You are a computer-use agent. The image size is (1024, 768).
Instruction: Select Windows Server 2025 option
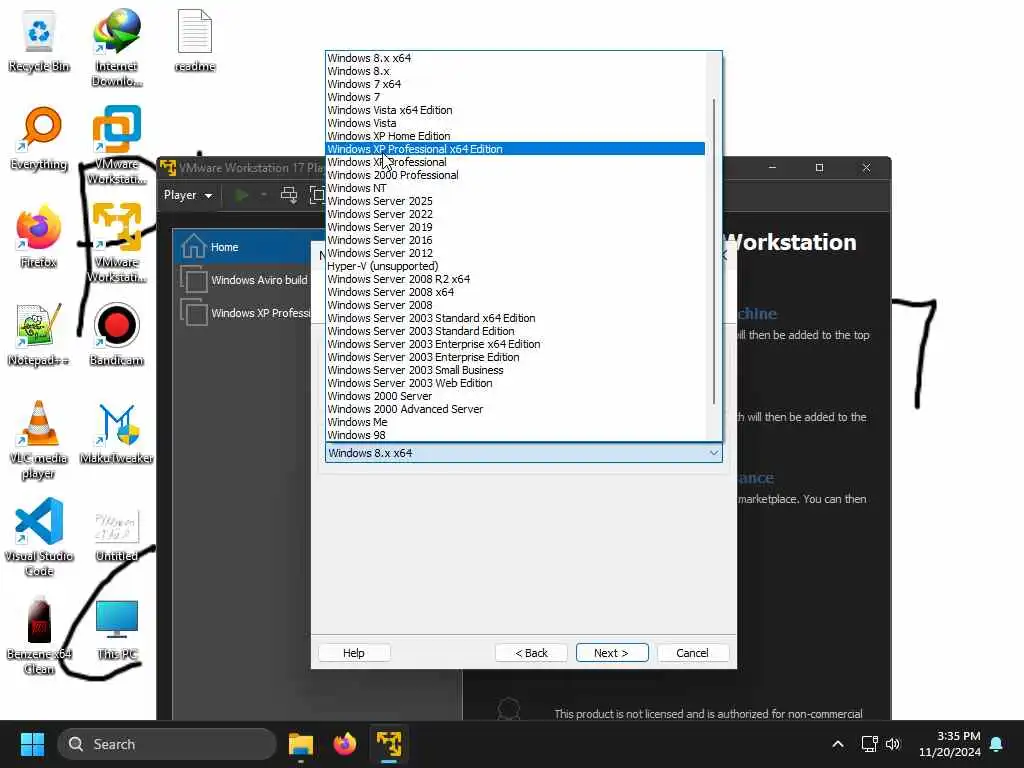[515, 201]
